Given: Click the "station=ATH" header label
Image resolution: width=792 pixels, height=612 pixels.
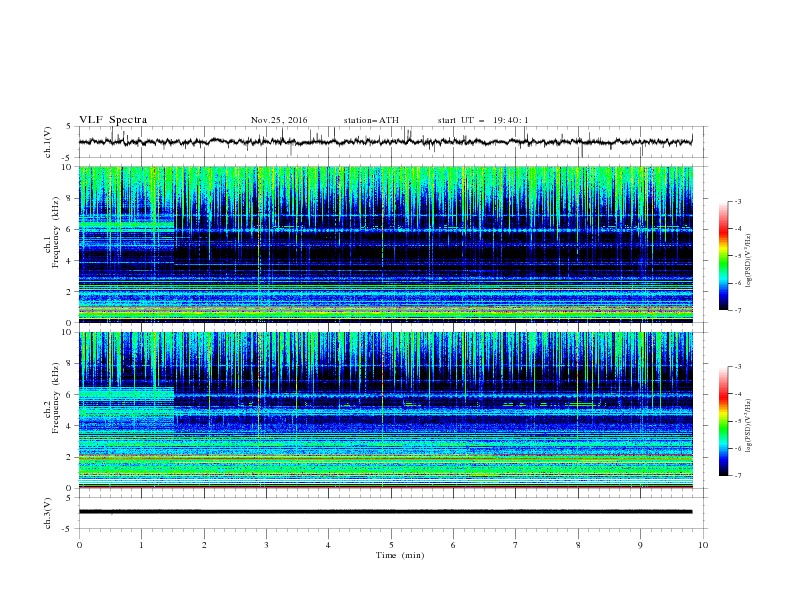Looking at the screenshot, I should click(x=371, y=120).
